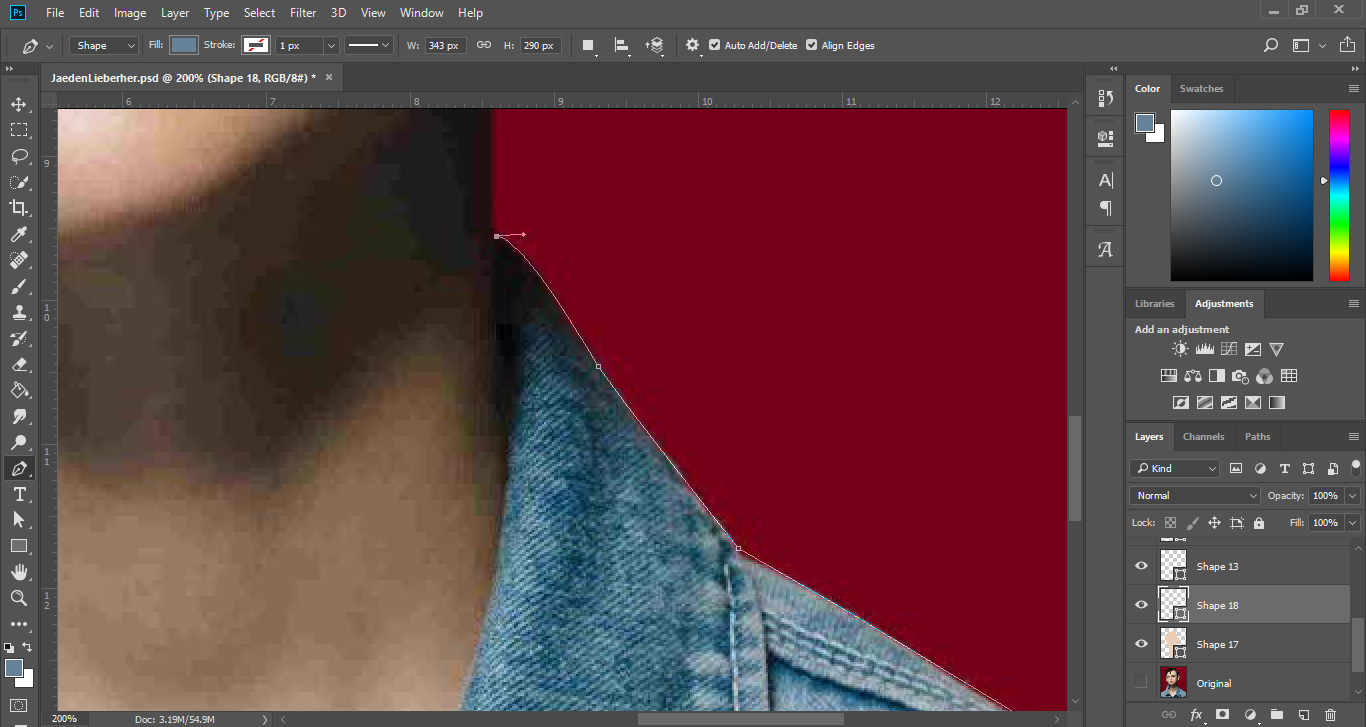1366x727 pixels.
Task: Open the stroke width dropdown
Action: tap(331, 46)
